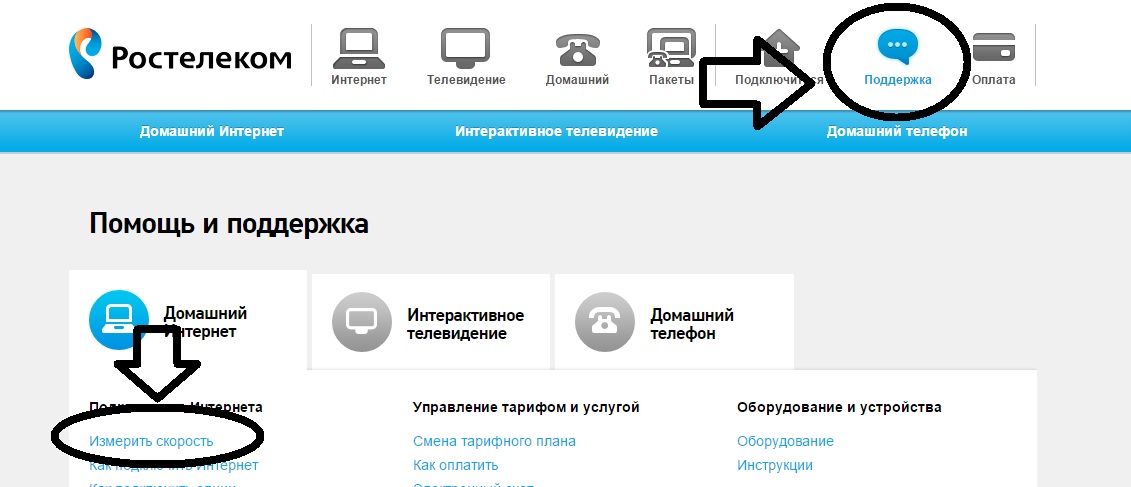Click the Оборудование и устройства heading

pos(839,408)
